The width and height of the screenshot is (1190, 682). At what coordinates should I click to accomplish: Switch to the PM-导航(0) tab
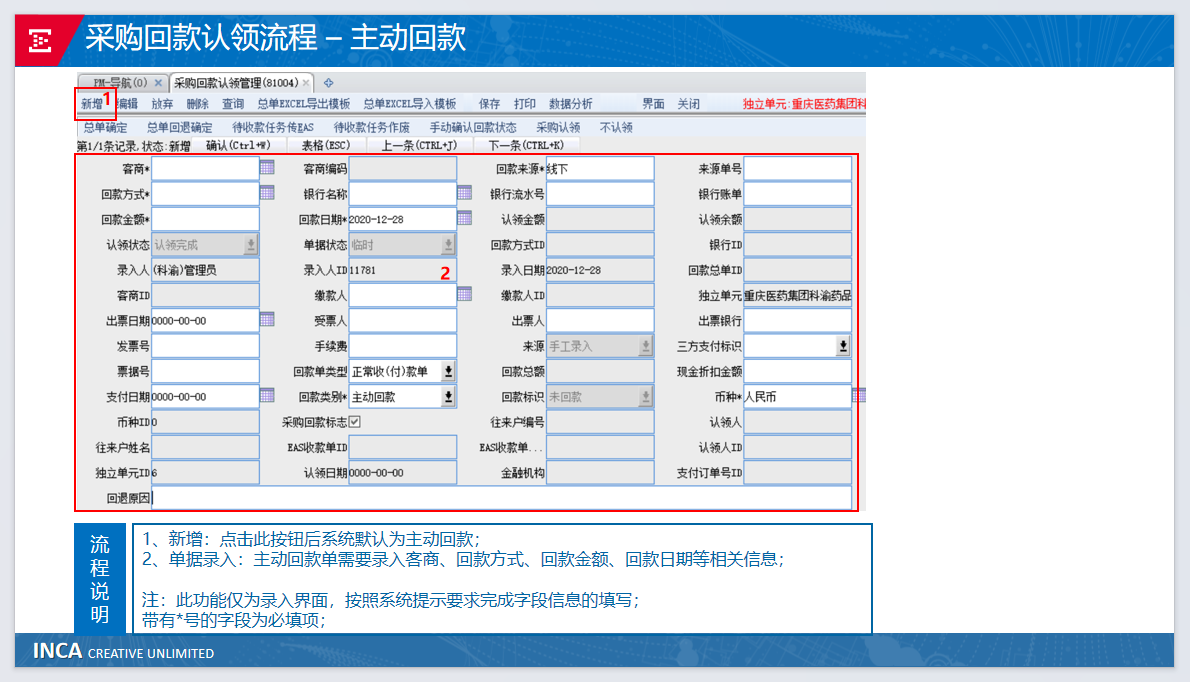click(121, 83)
